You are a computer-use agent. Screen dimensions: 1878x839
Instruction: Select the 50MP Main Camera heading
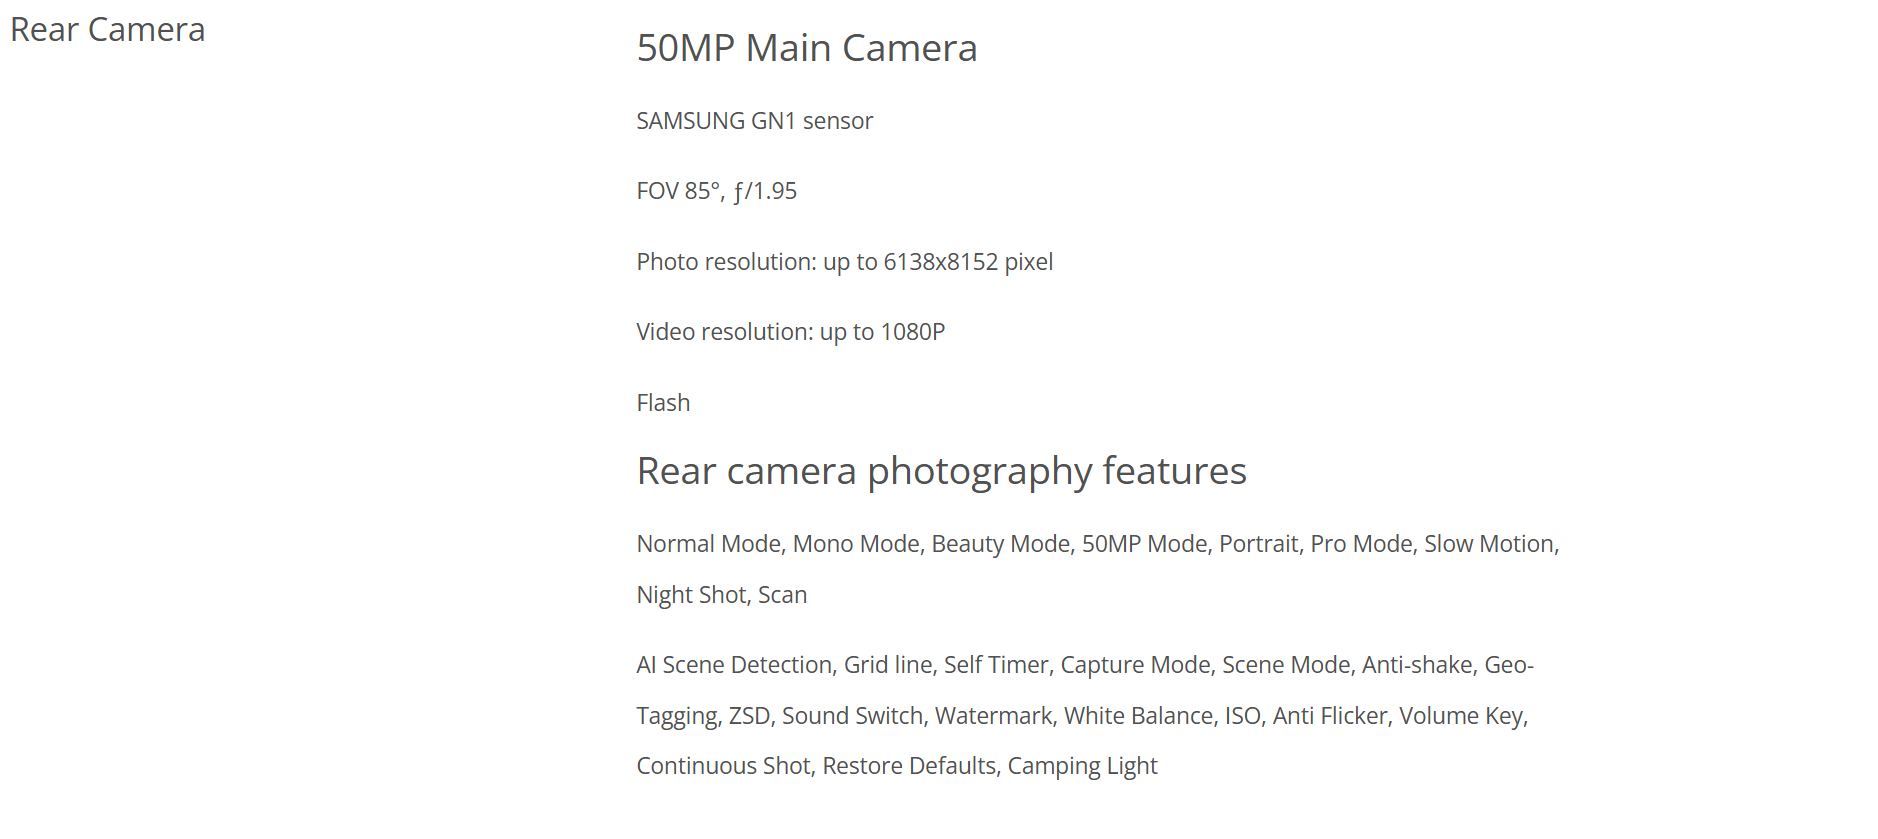click(807, 48)
